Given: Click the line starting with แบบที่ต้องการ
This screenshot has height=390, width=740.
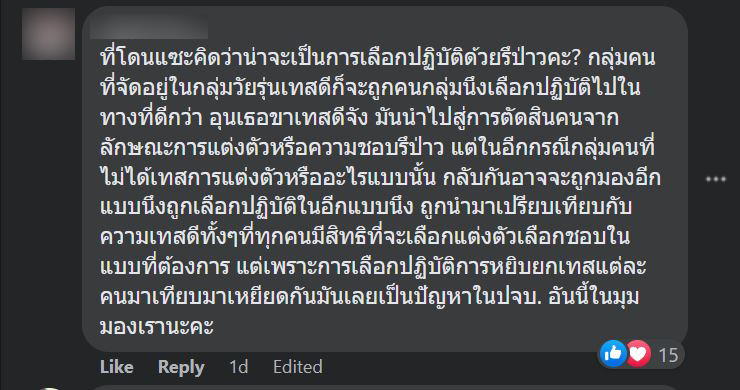Looking at the screenshot, I should [373, 267].
